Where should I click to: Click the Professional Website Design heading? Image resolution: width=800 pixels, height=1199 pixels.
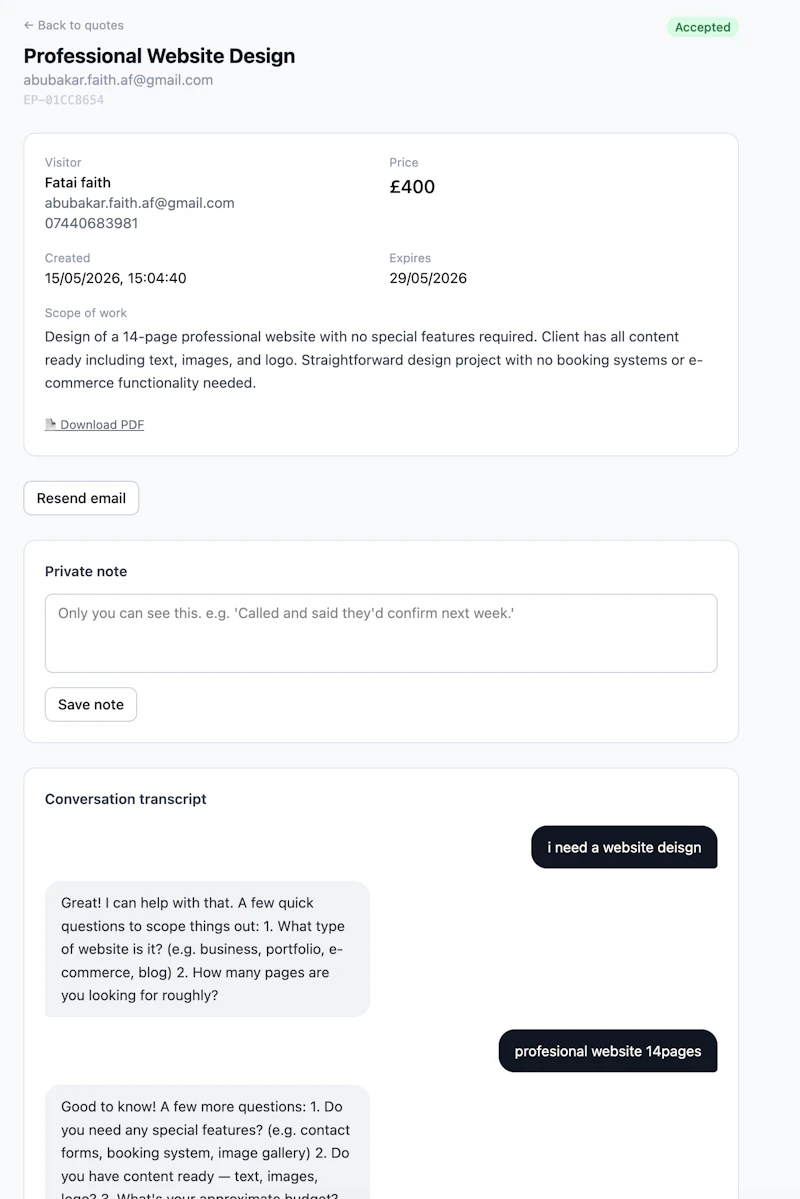coord(159,56)
